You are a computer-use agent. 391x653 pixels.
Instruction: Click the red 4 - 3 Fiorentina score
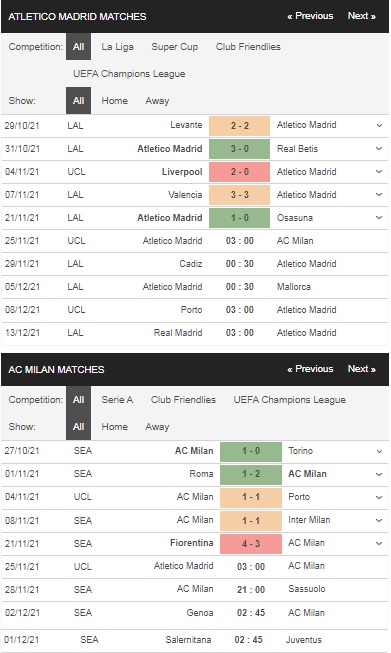coord(251,543)
